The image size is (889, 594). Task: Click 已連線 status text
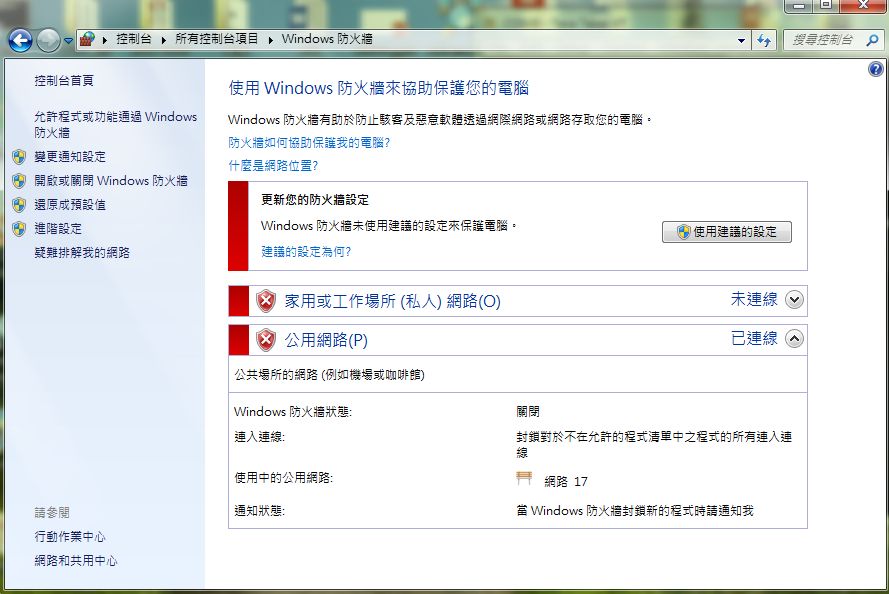pyautogui.click(x=754, y=338)
